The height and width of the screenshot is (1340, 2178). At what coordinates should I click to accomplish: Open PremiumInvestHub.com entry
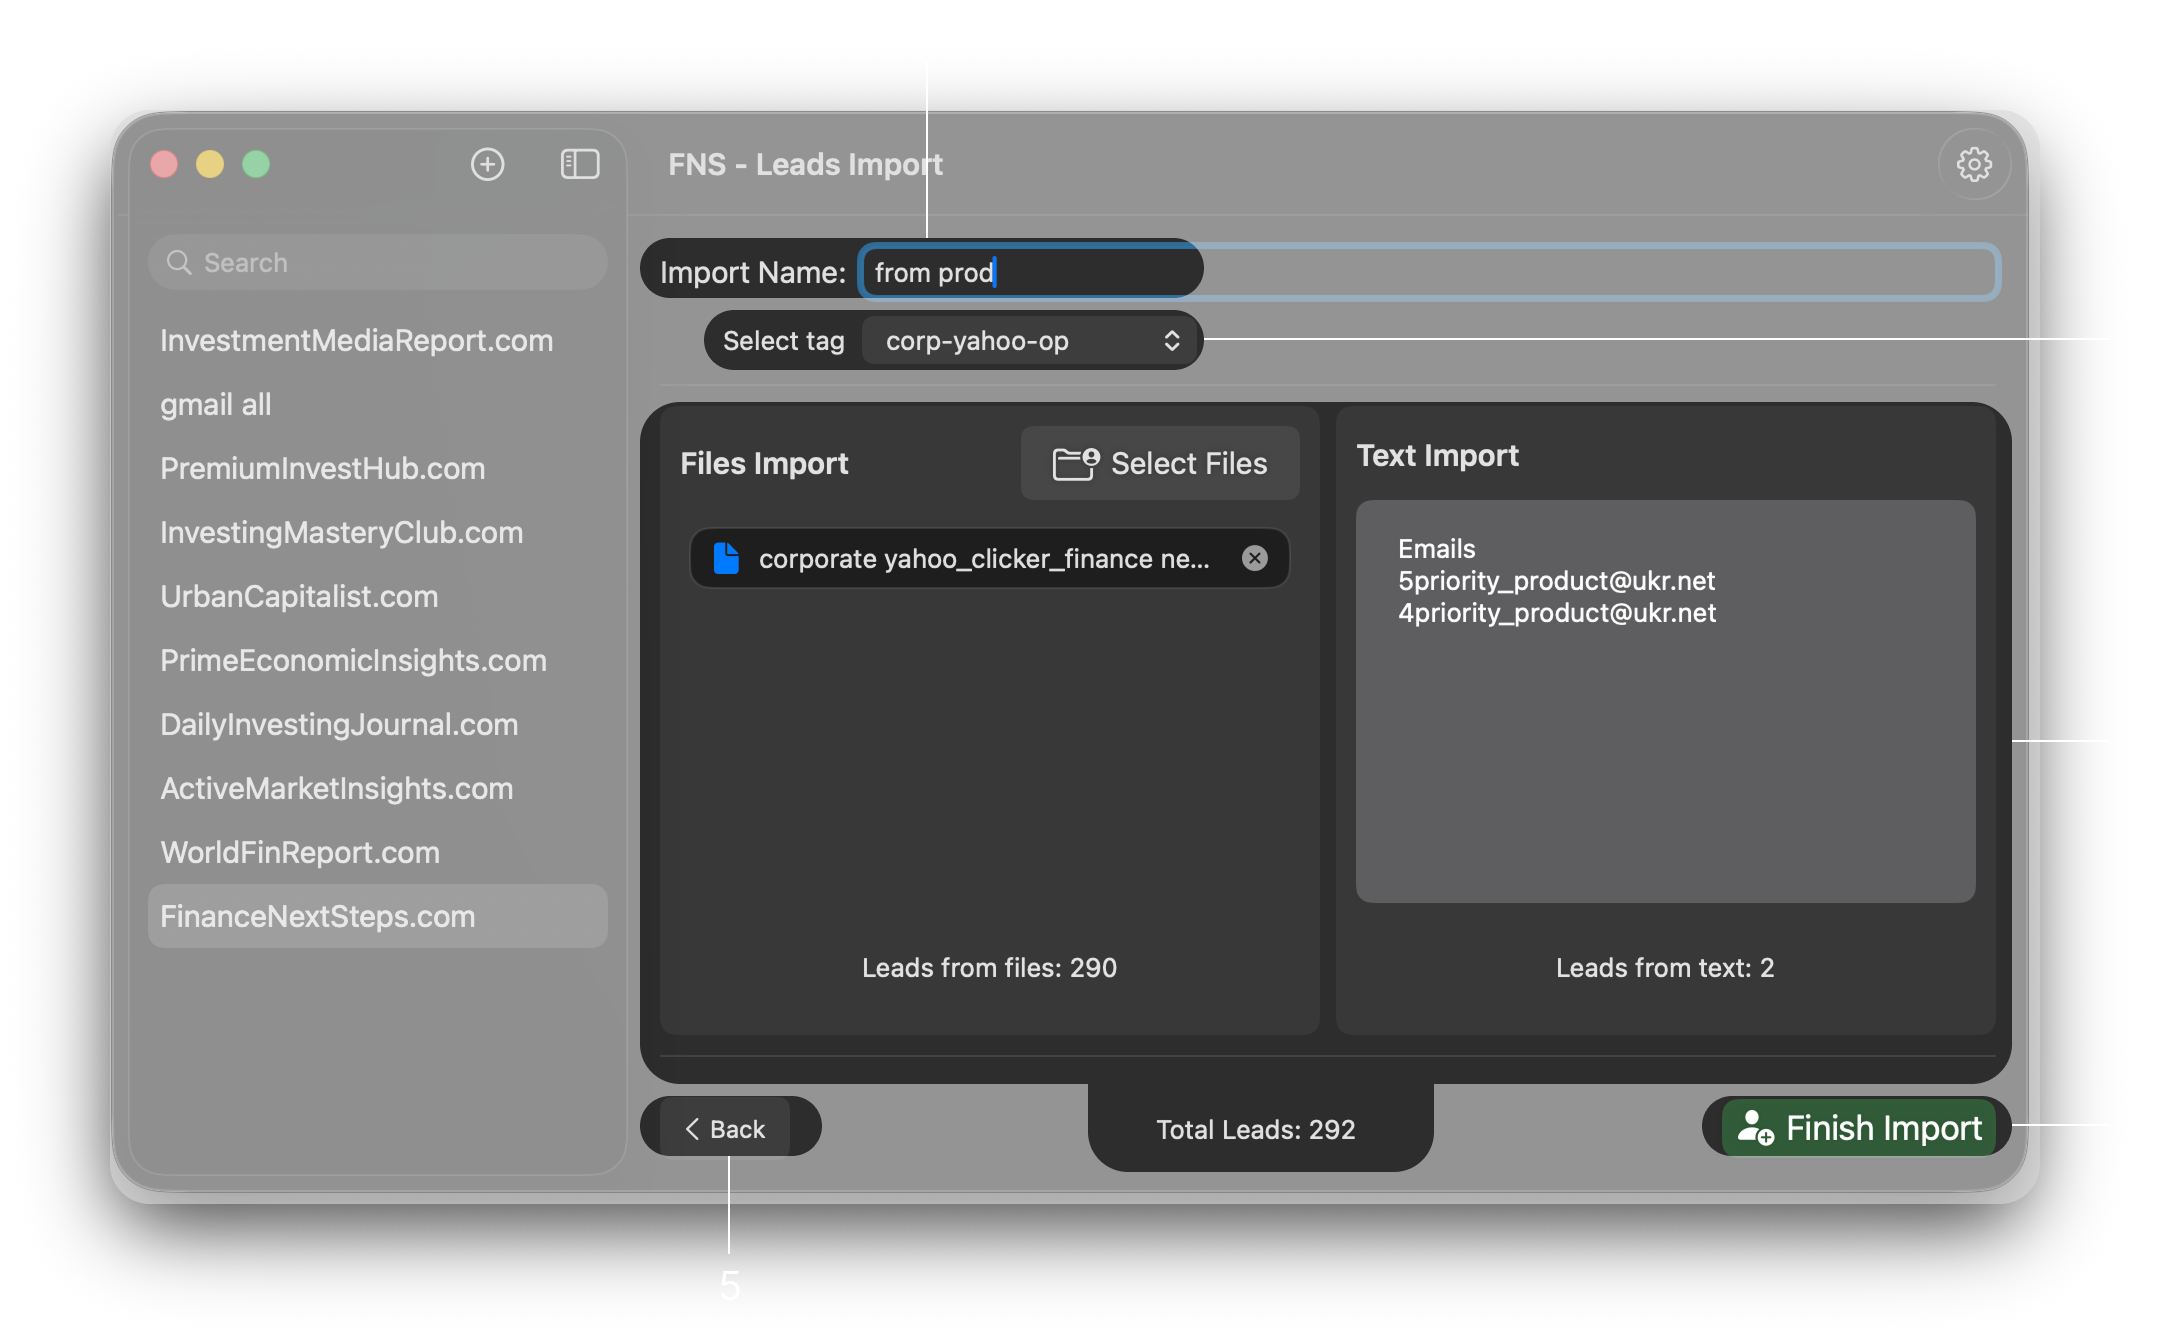[x=322, y=469]
